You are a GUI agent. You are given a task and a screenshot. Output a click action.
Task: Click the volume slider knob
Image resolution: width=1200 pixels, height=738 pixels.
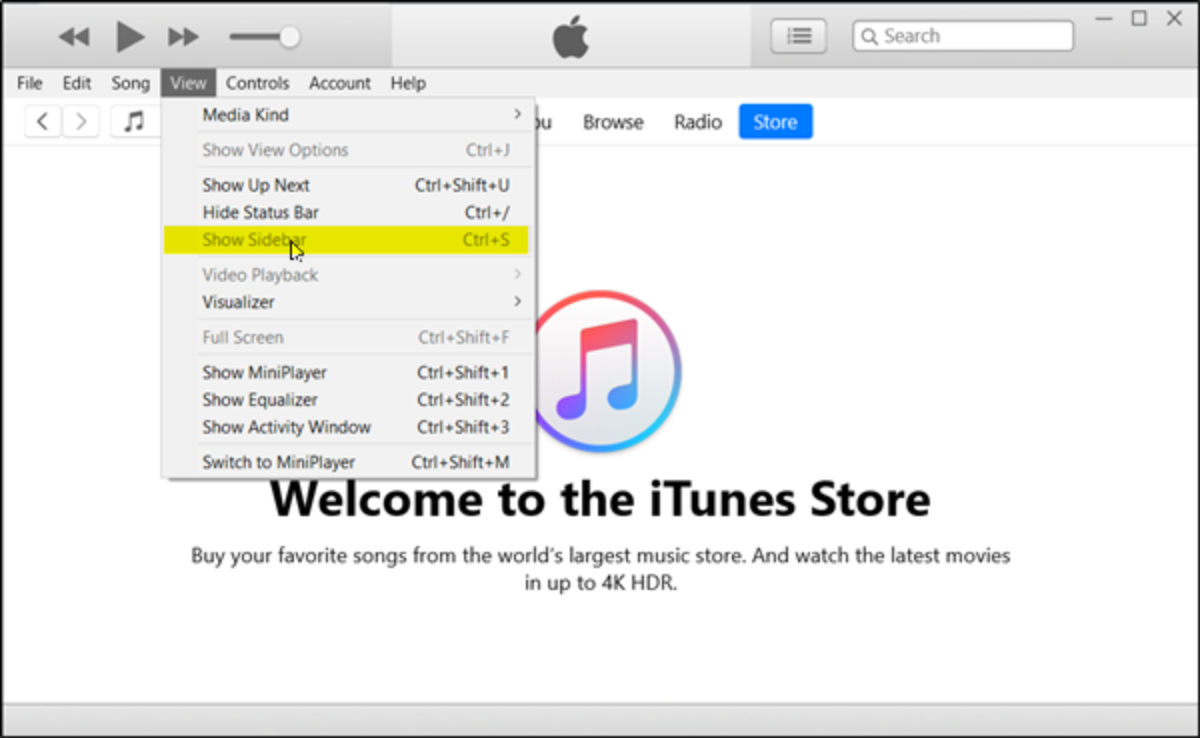click(x=289, y=37)
